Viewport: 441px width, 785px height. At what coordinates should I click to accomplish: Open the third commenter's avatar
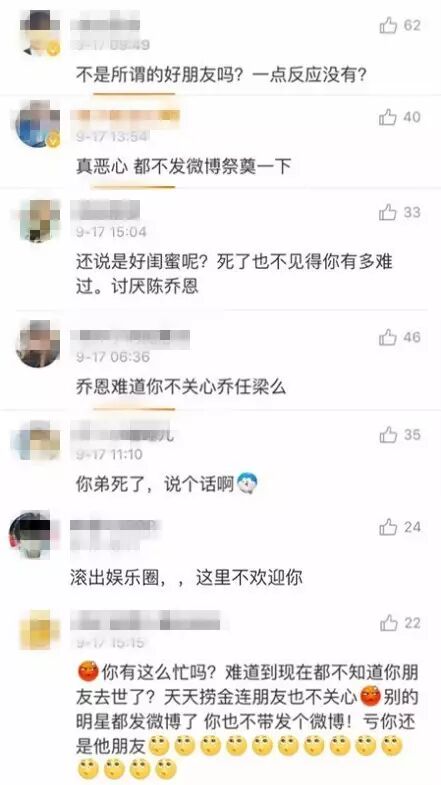(40, 220)
